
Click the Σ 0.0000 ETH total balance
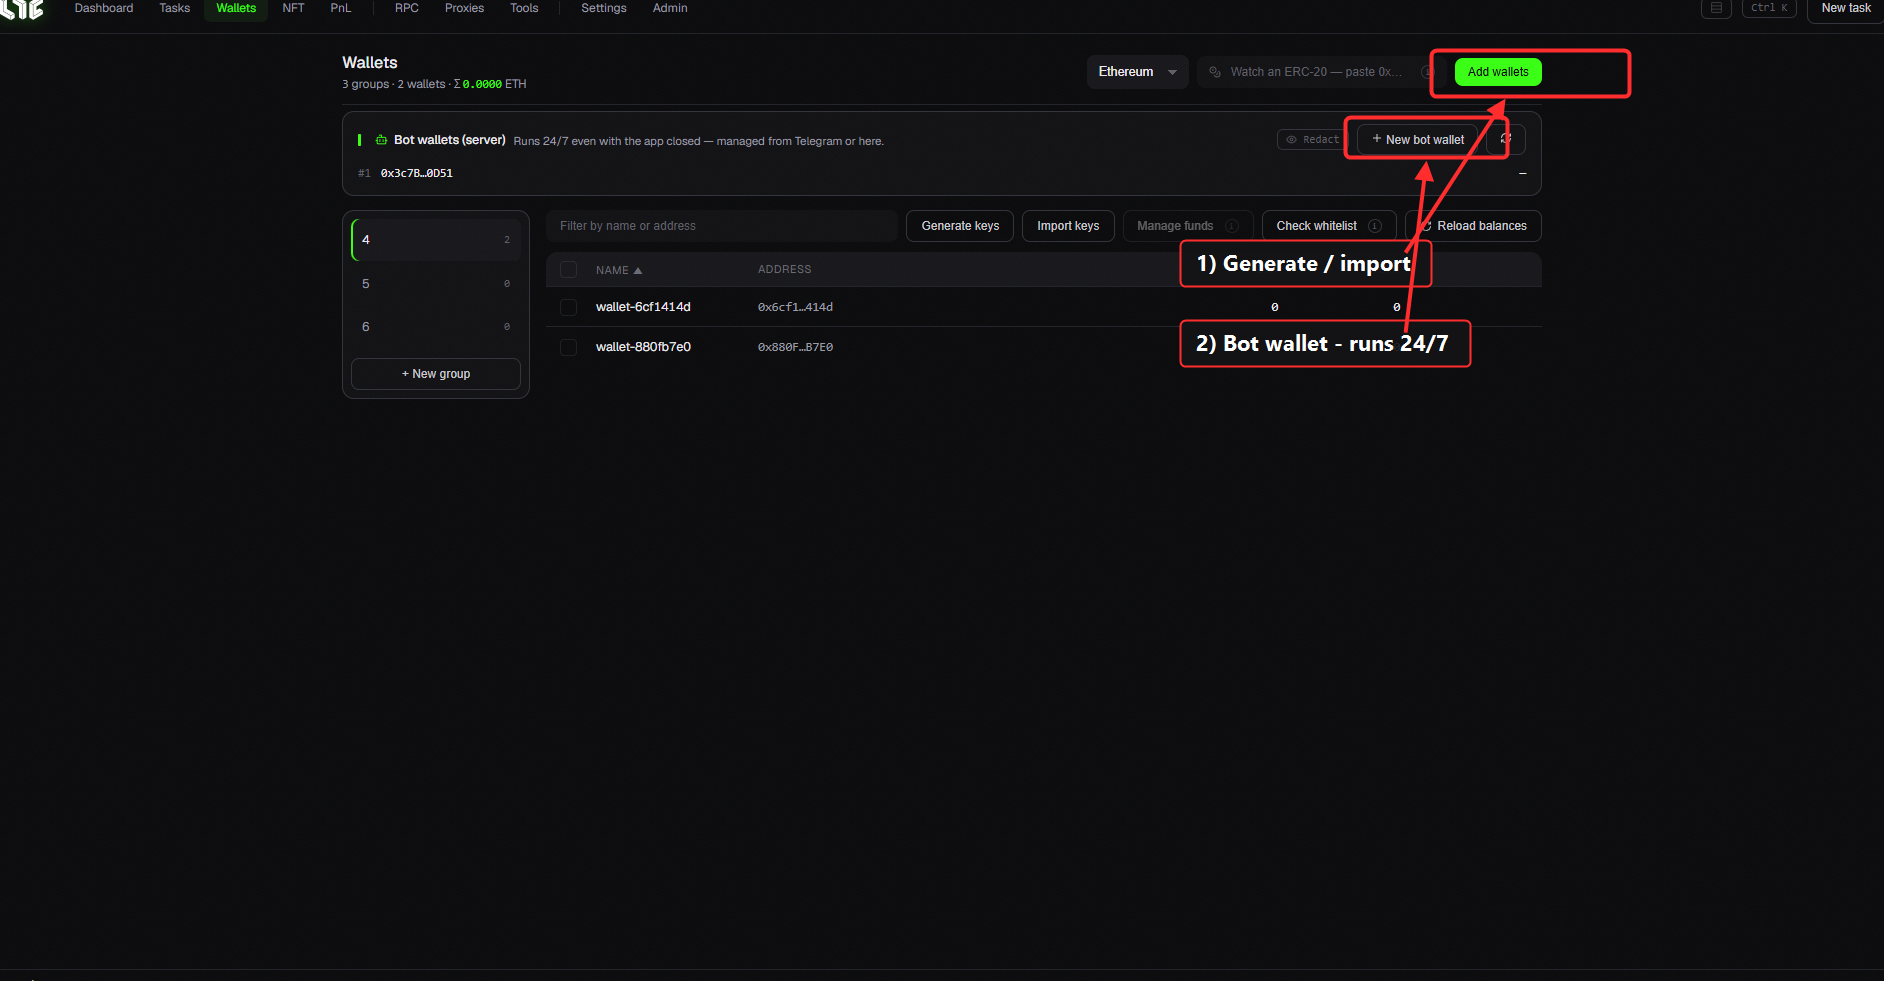490,84
